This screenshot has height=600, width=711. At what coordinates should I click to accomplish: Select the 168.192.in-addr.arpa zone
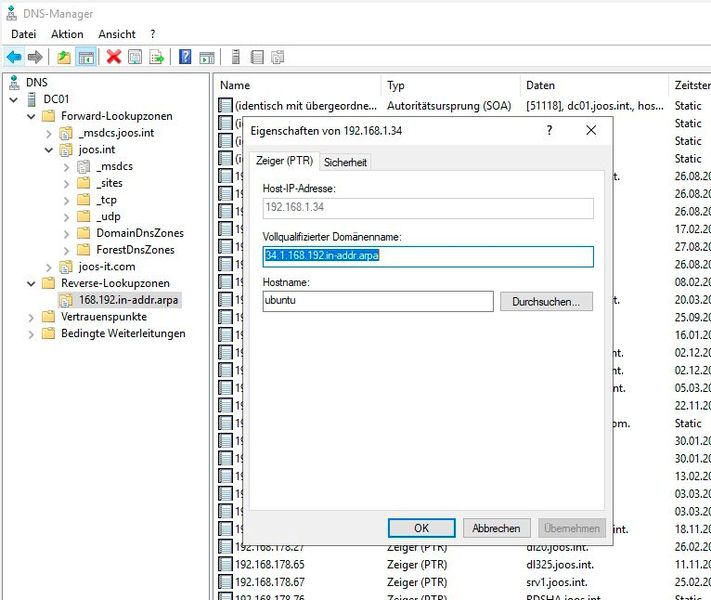tap(128, 300)
